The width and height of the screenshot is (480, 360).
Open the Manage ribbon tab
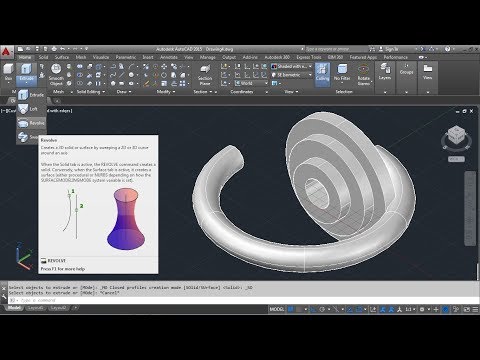click(208, 57)
